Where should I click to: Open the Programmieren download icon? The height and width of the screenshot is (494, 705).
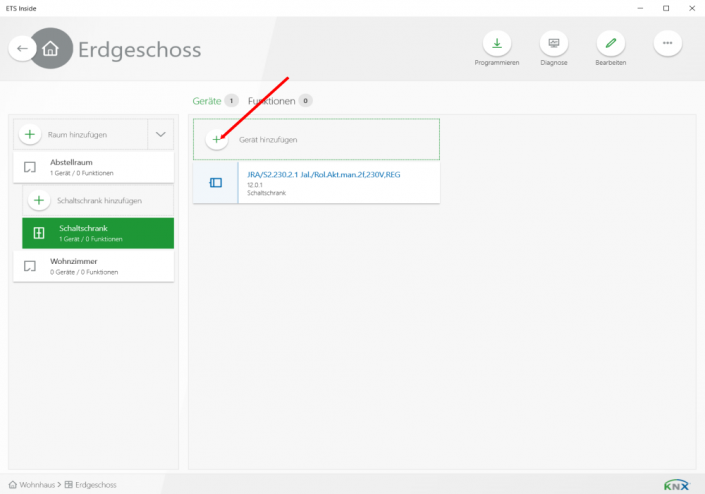pos(497,43)
